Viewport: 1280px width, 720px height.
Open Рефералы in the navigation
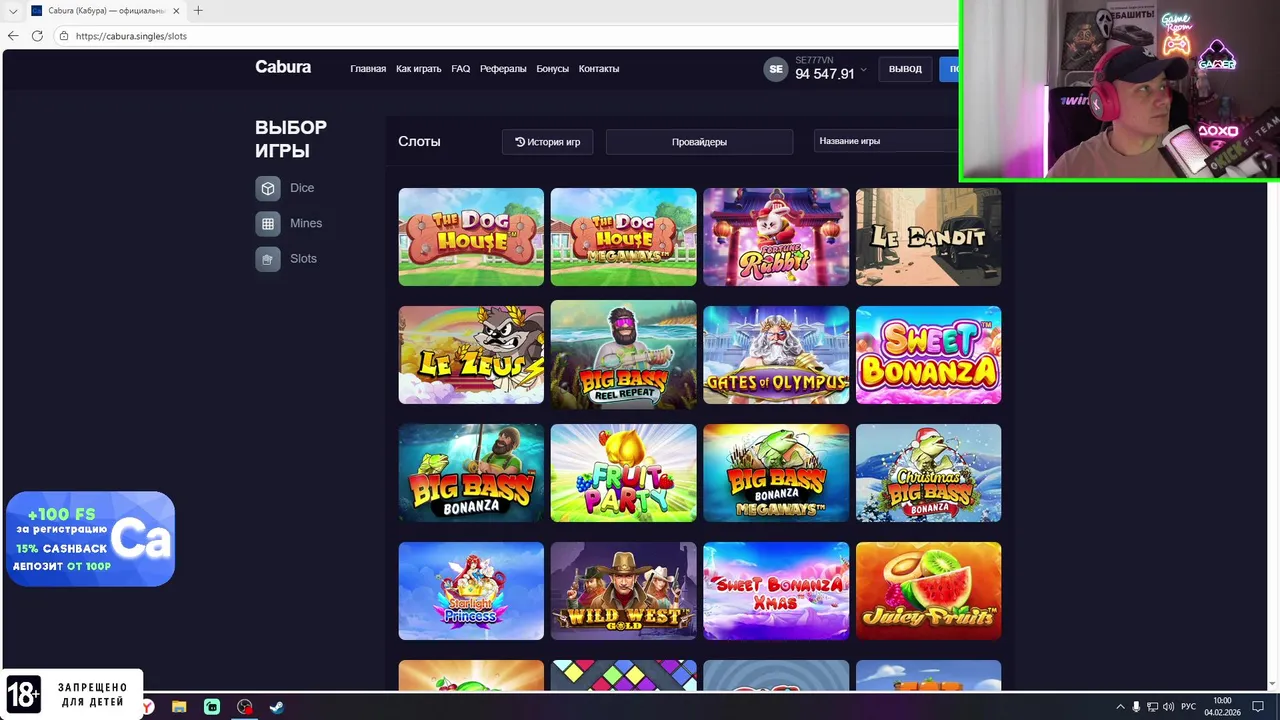point(503,69)
